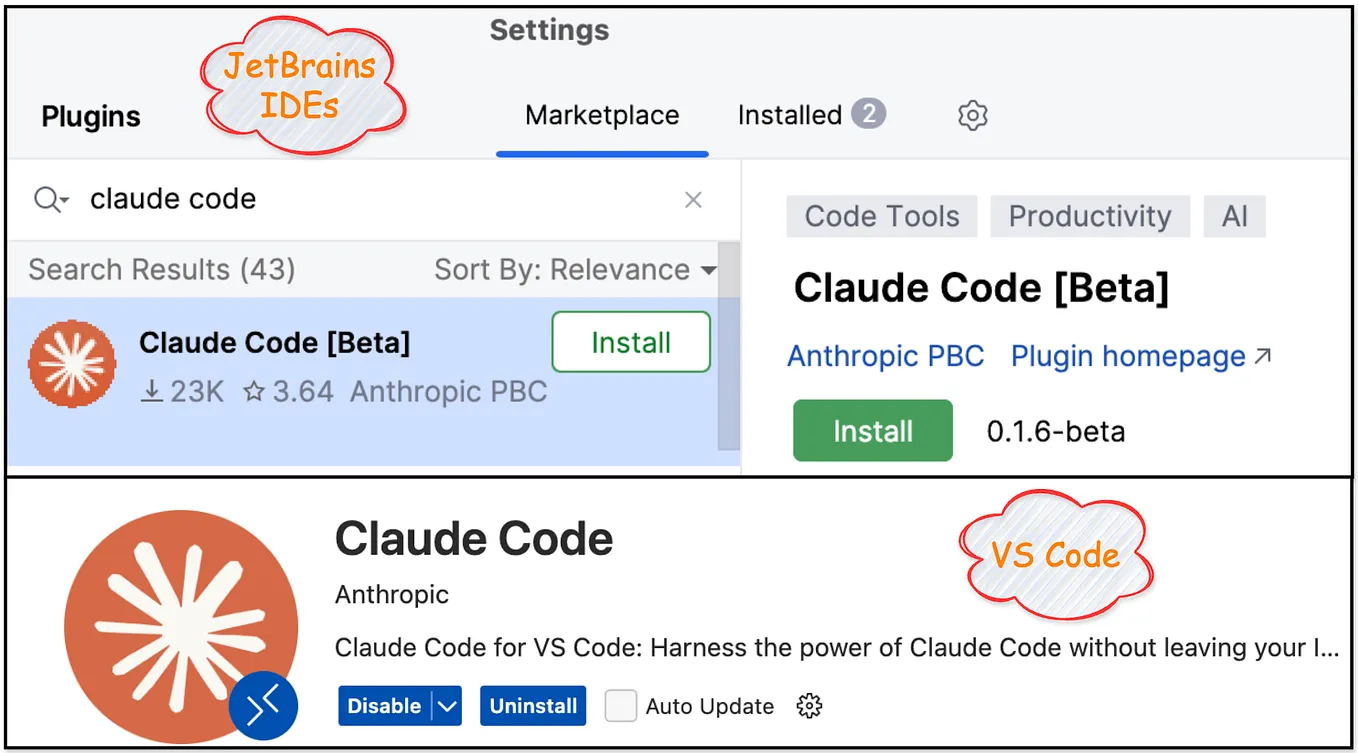The height and width of the screenshot is (753, 1358).
Task: Click inside the claude code search field
Action: click(300, 199)
